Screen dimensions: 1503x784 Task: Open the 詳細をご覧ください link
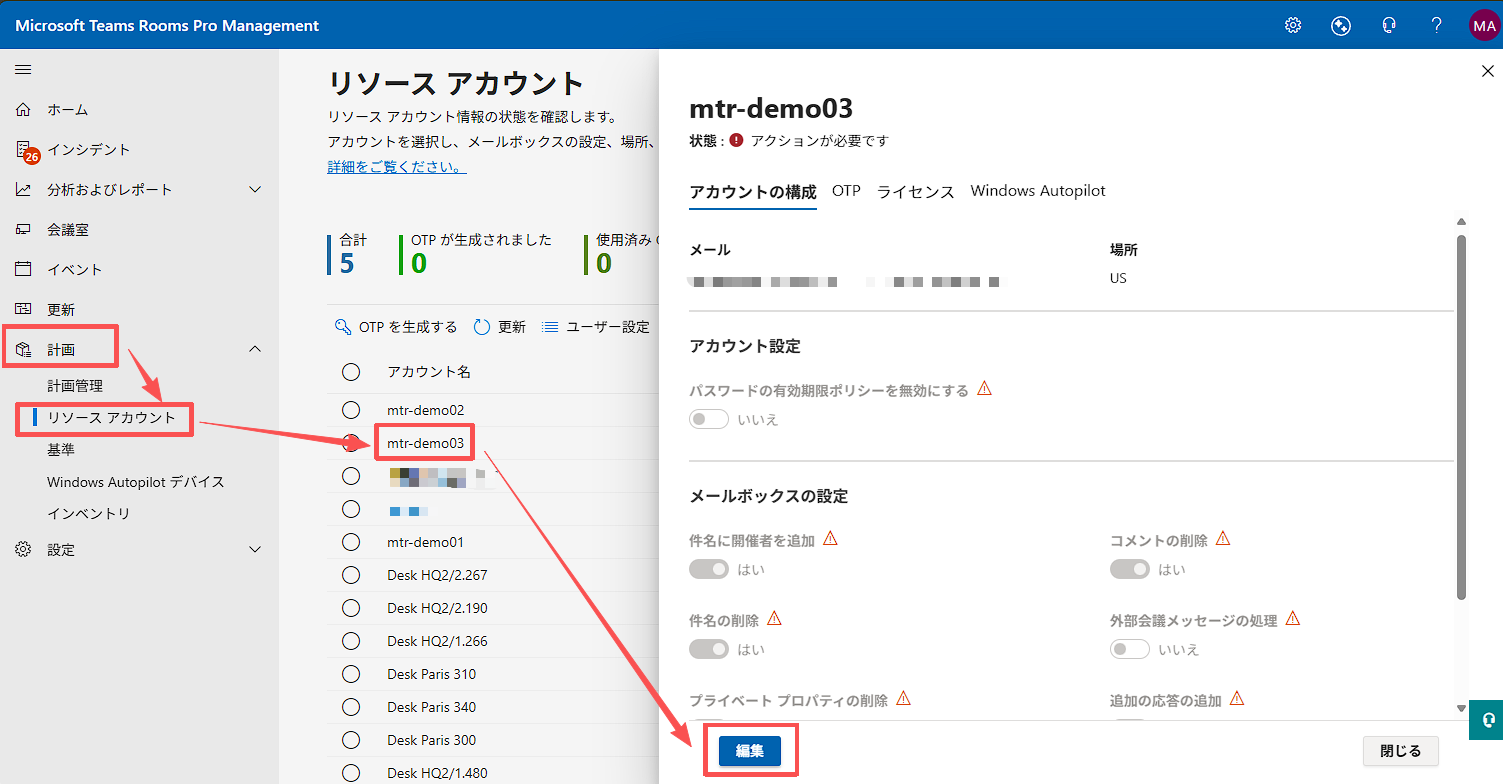(397, 167)
